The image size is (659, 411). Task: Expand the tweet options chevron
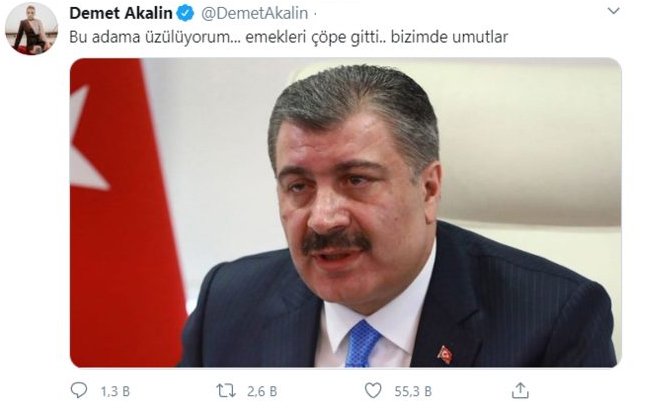tap(614, 11)
